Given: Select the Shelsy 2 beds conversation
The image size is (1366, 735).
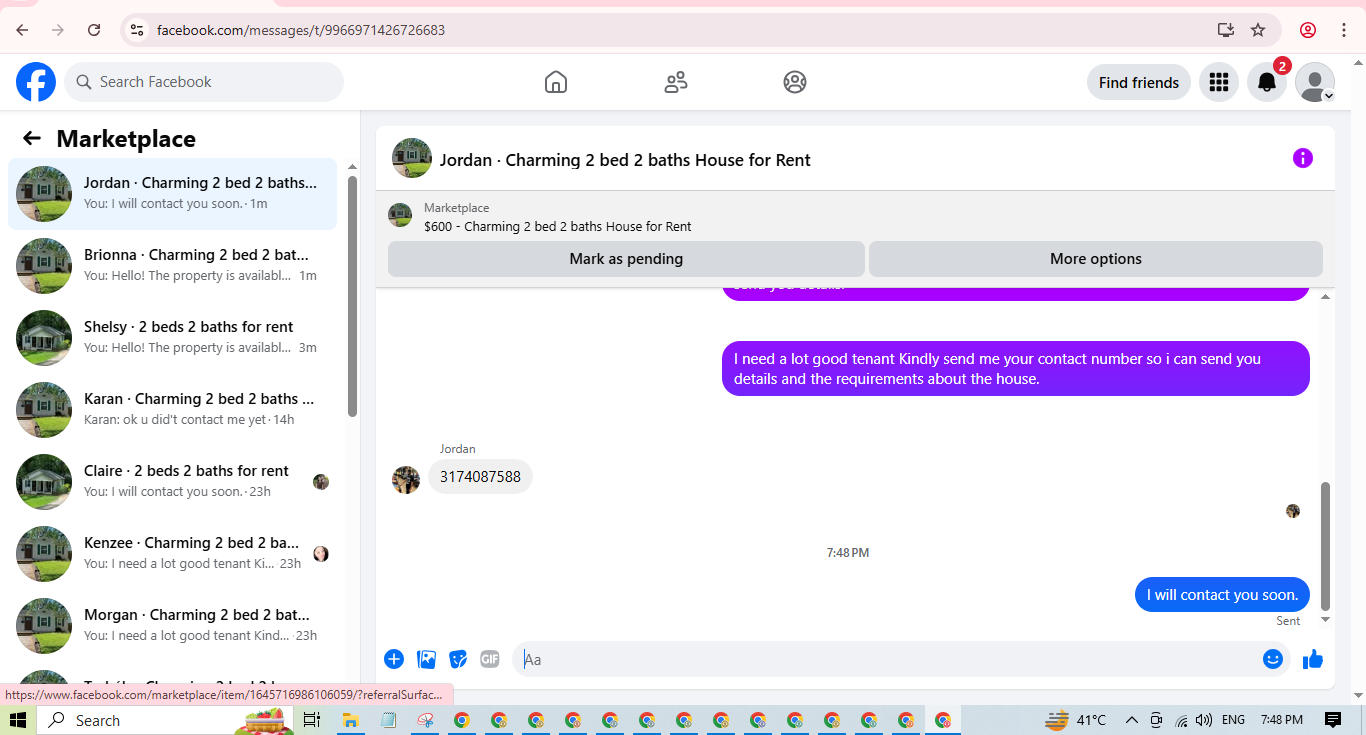Looking at the screenshot, I should coord(172,338).
